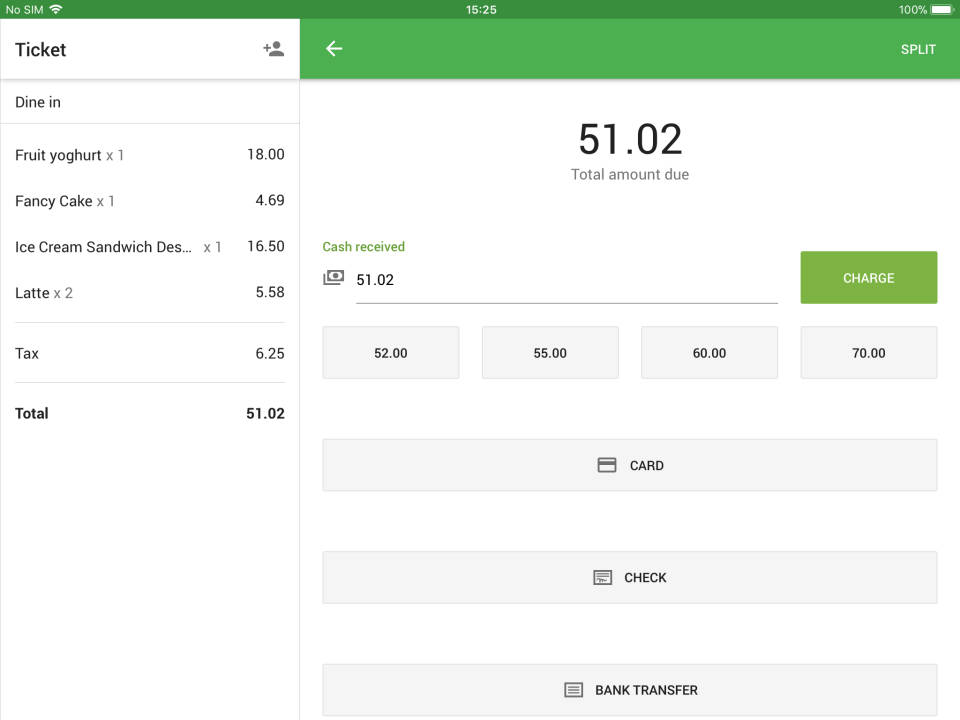
Task: Select the 52.00 quick cash amount
Action: (390, 352)
